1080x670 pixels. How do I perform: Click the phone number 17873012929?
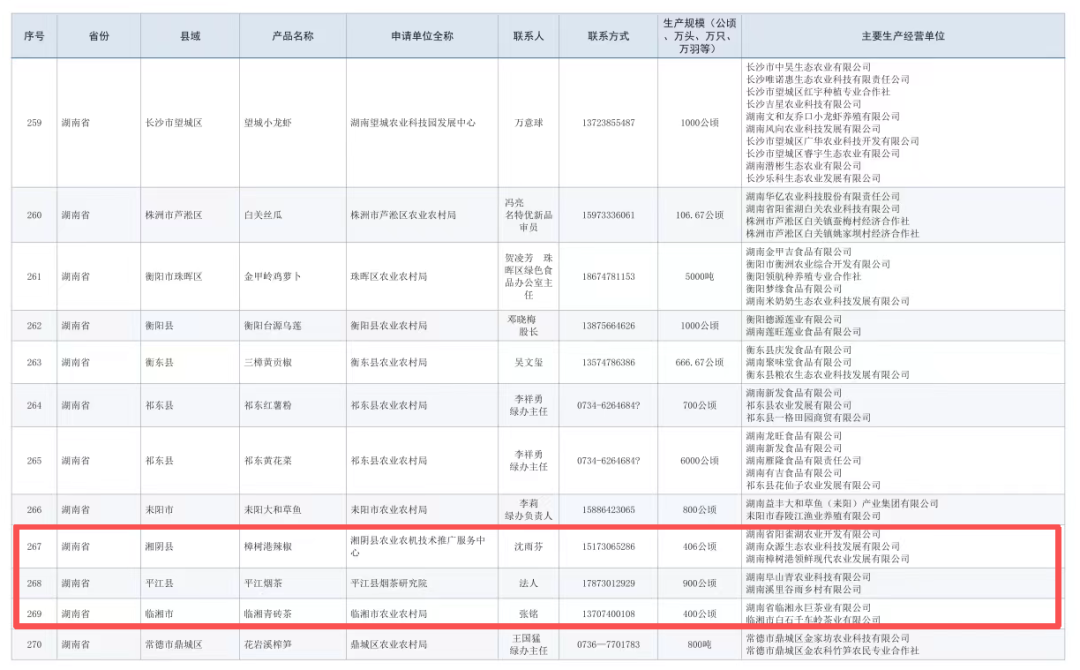pos(608,583)
